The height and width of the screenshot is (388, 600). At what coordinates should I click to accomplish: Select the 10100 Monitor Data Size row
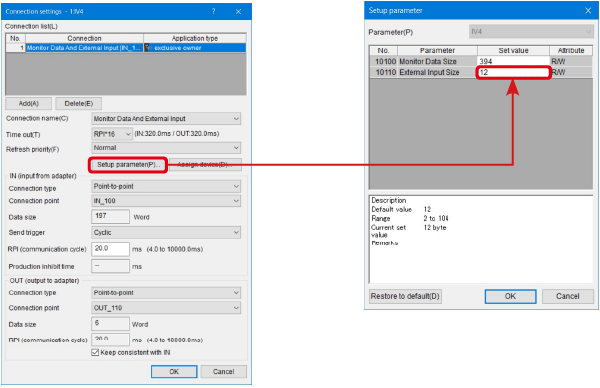tap(481, 61)
